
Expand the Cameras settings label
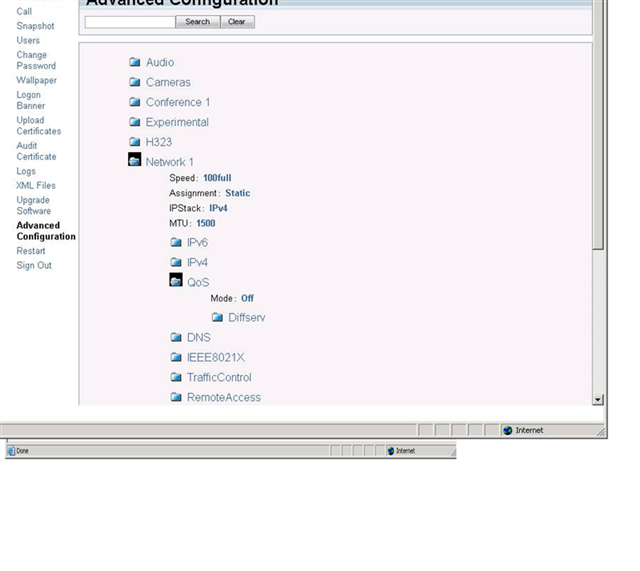pos(168,82)
